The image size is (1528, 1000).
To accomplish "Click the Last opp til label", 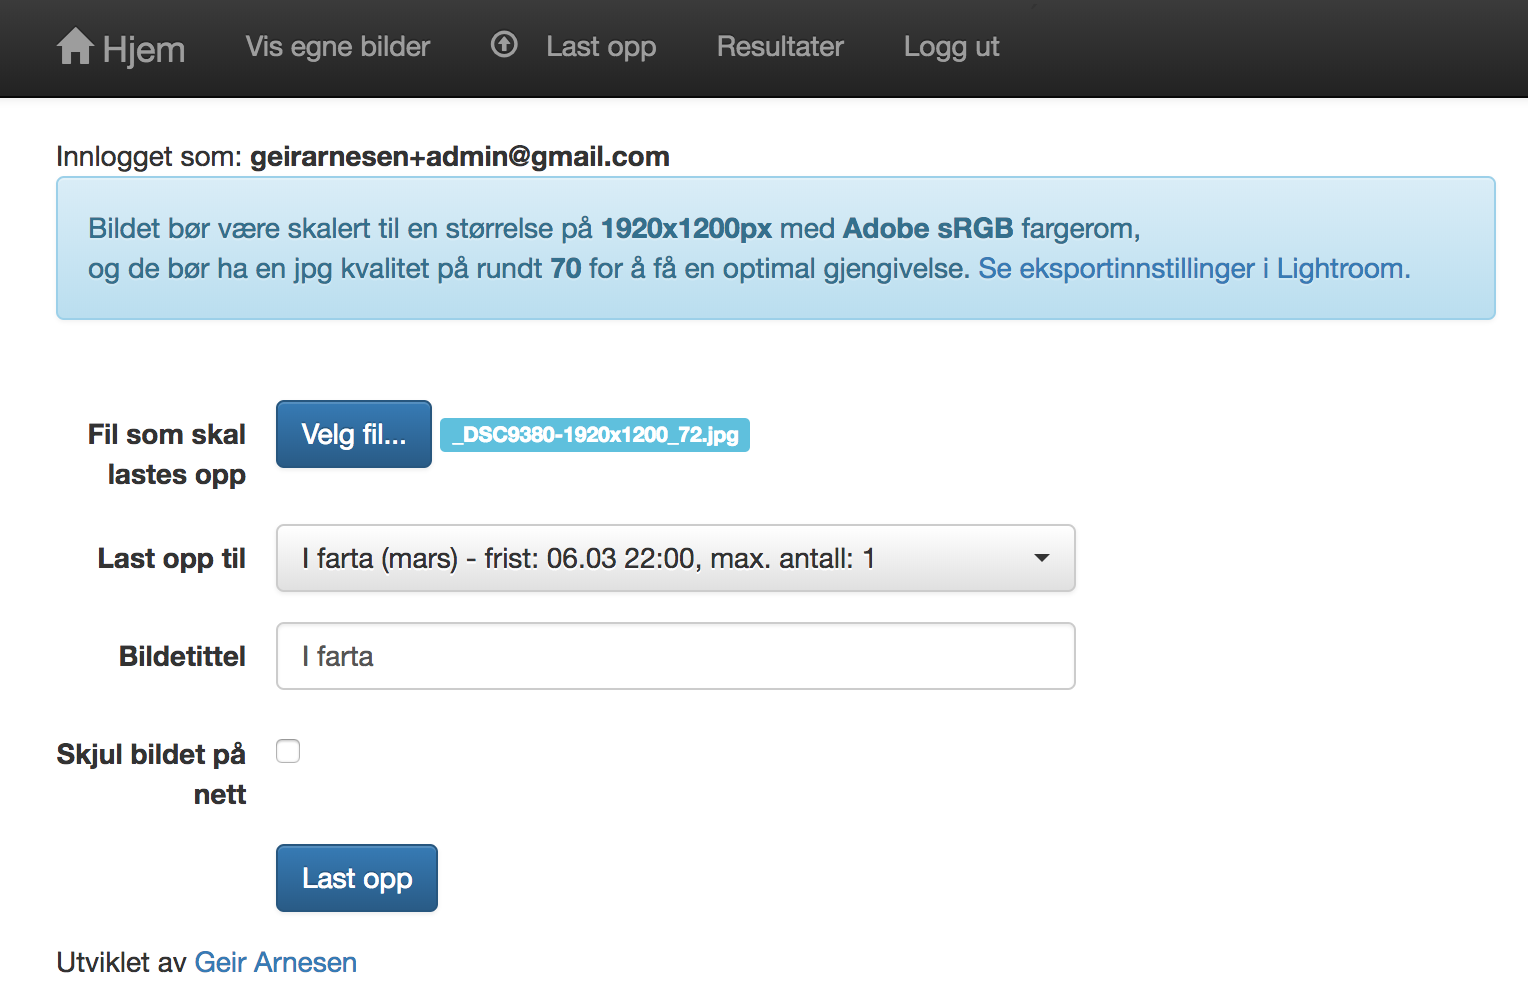I will tap(172, 558).
